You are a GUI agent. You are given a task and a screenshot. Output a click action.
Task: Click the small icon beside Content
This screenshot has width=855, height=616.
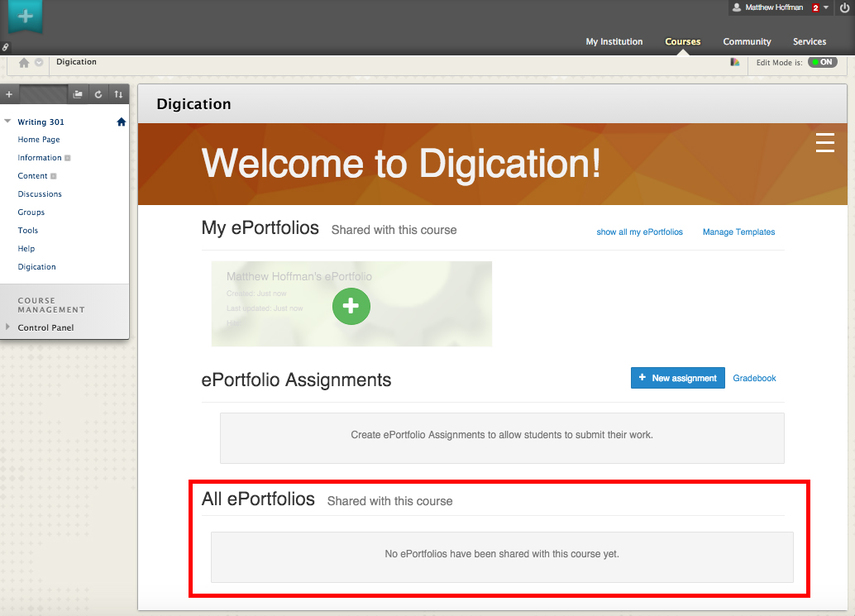(53, 176)
